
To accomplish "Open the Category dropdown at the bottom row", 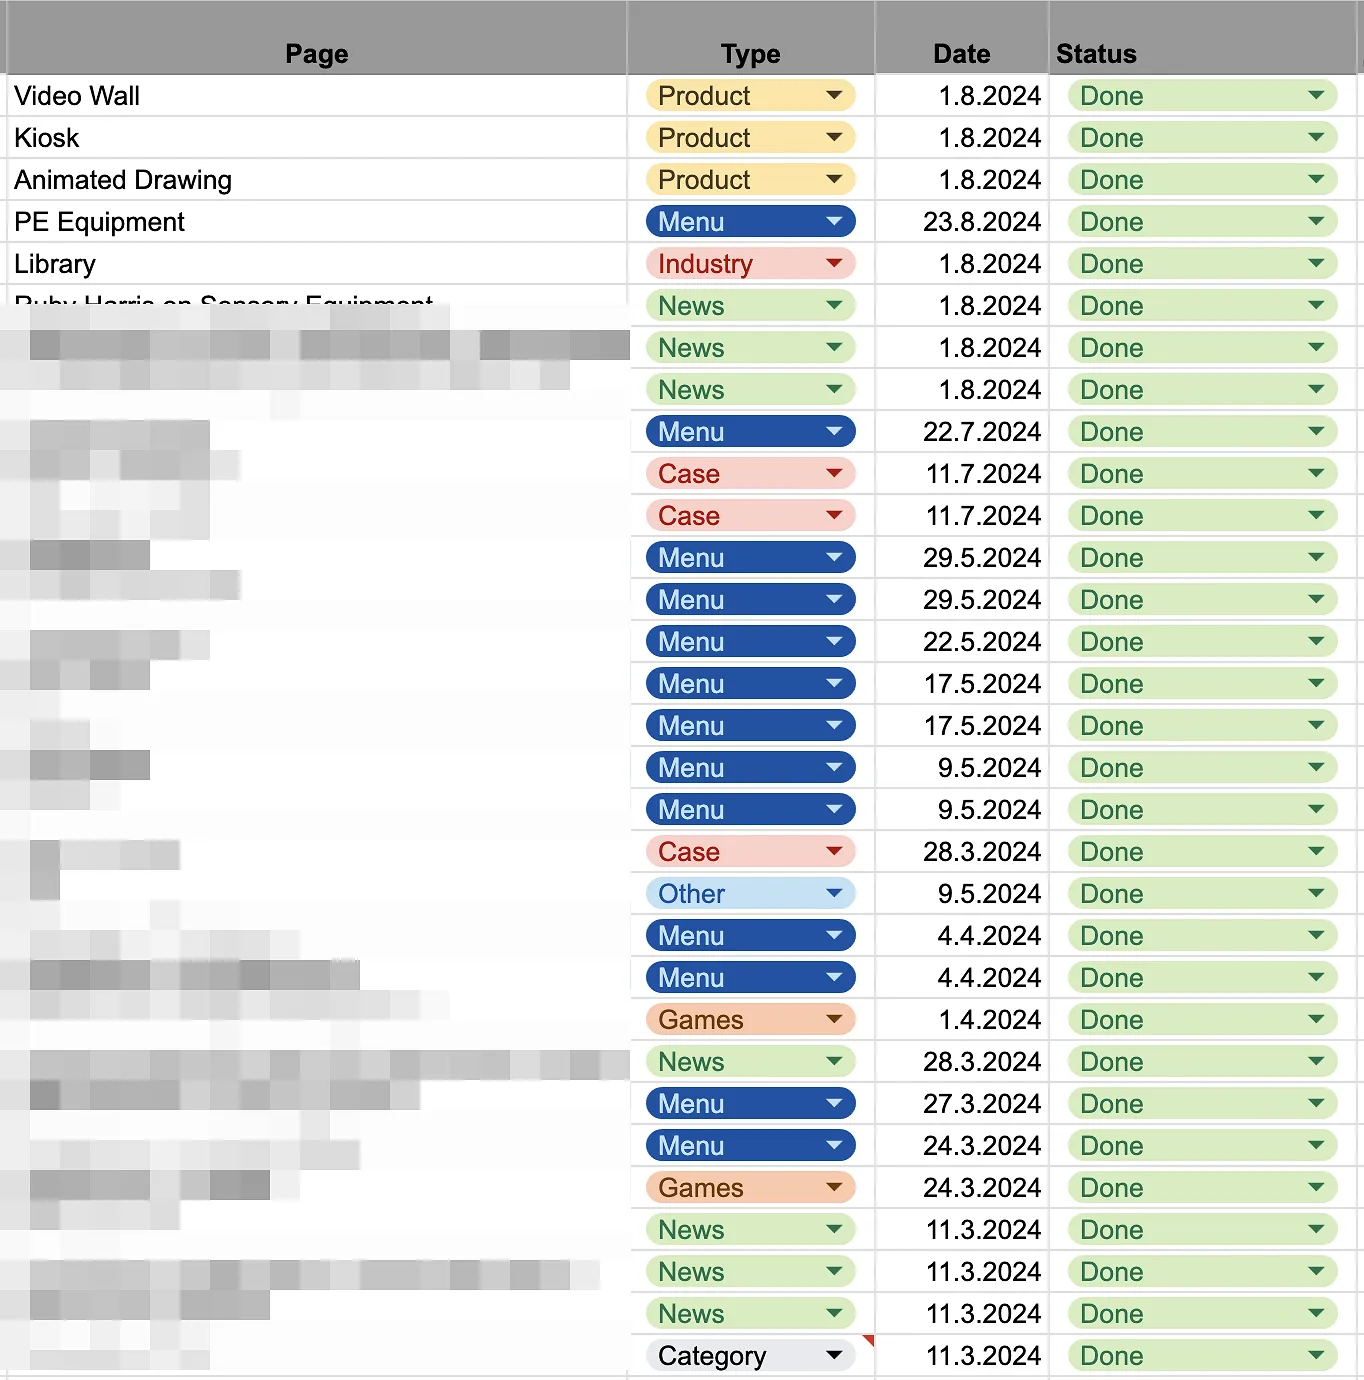I will [836, 1355].
